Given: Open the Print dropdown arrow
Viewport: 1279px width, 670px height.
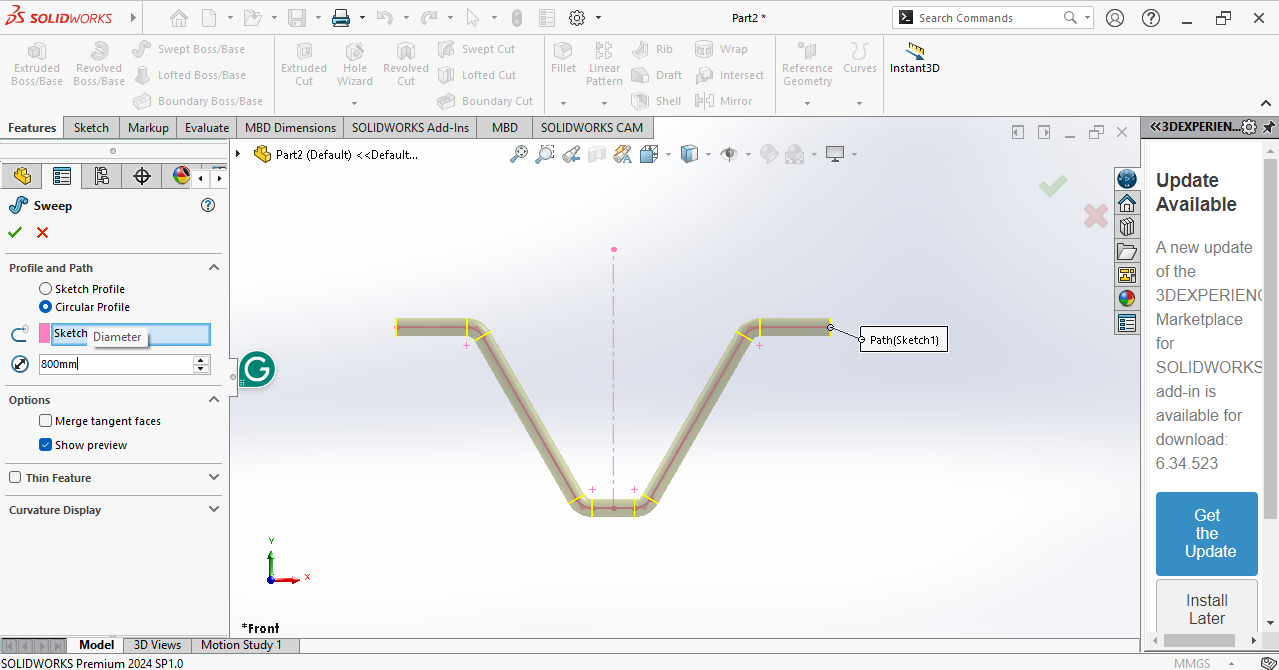Looking at the screenshot, I should 361,18.
